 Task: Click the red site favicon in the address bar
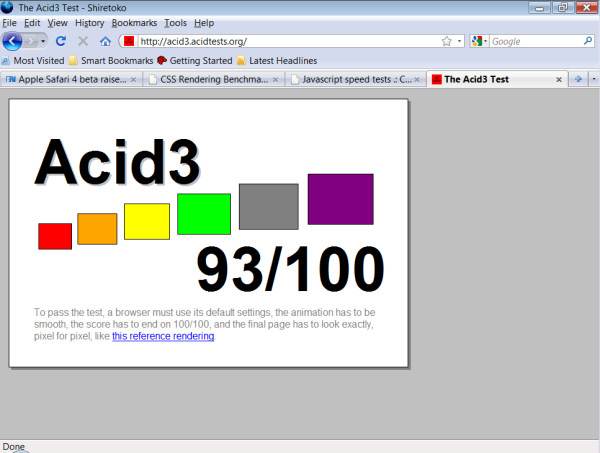tap(129, 41)
